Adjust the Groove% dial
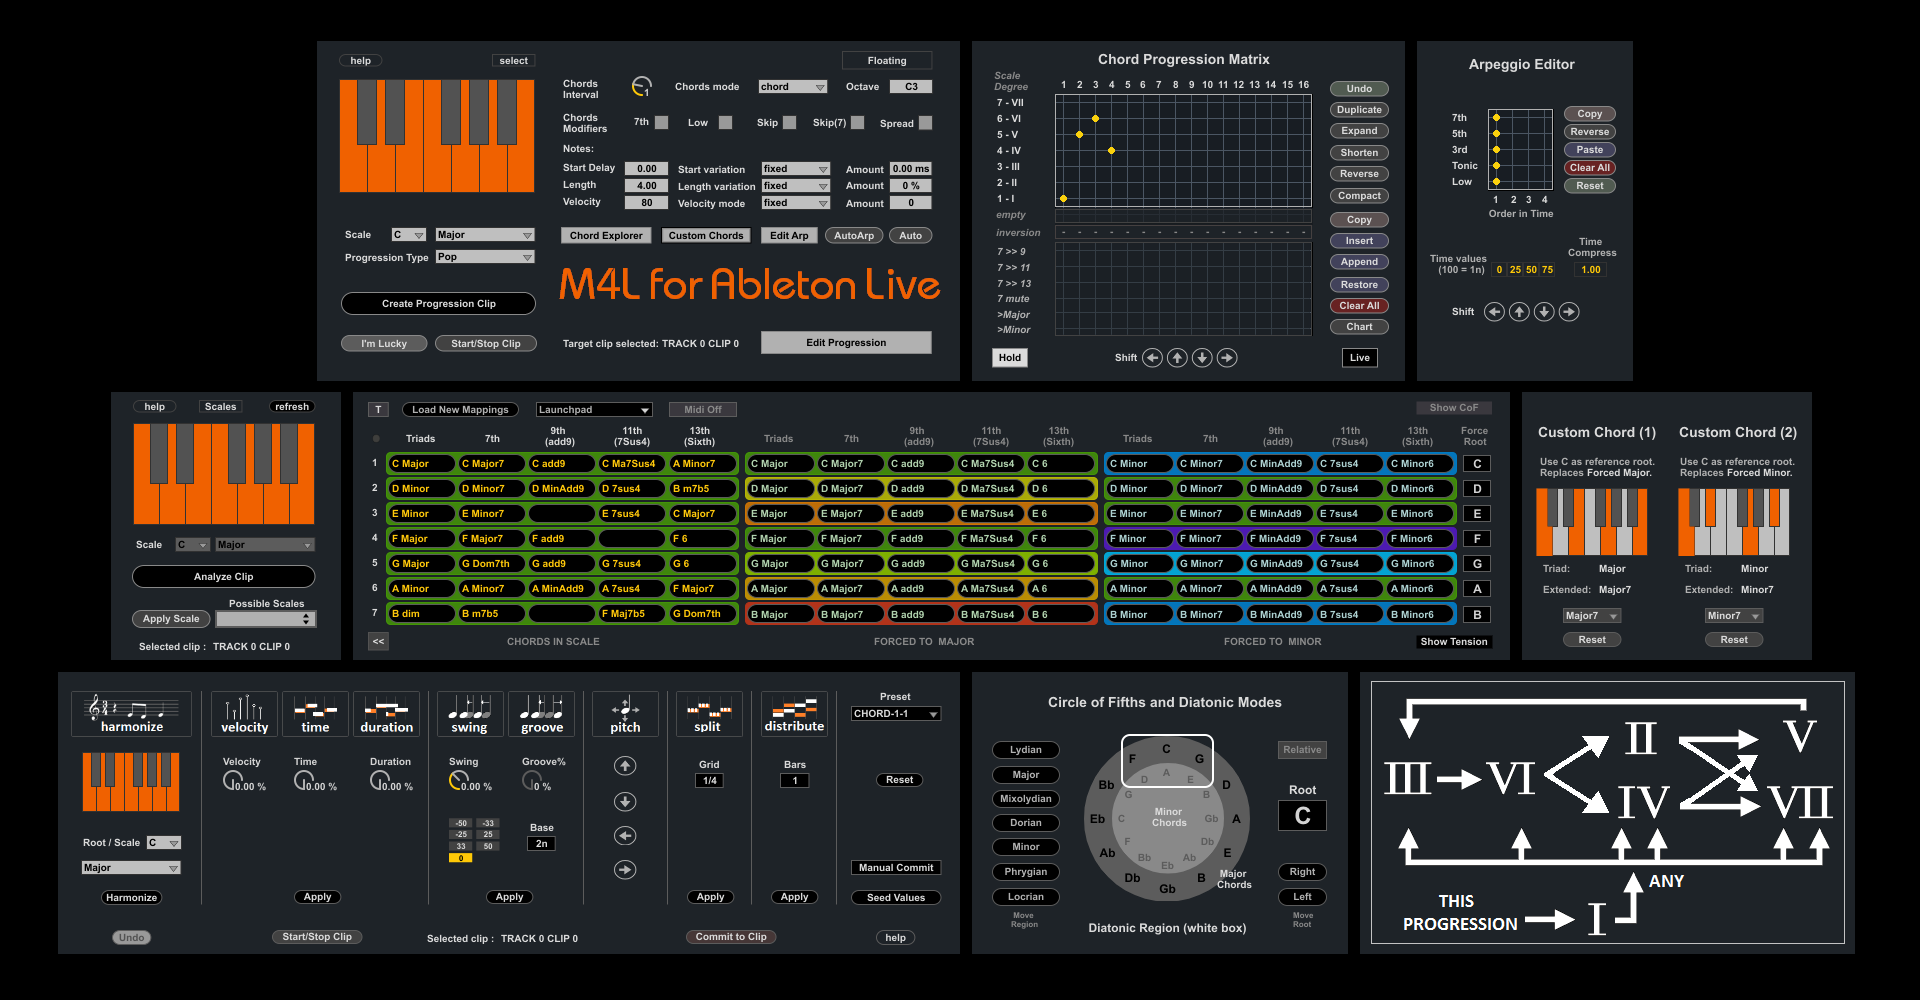 tap(532, 781)
